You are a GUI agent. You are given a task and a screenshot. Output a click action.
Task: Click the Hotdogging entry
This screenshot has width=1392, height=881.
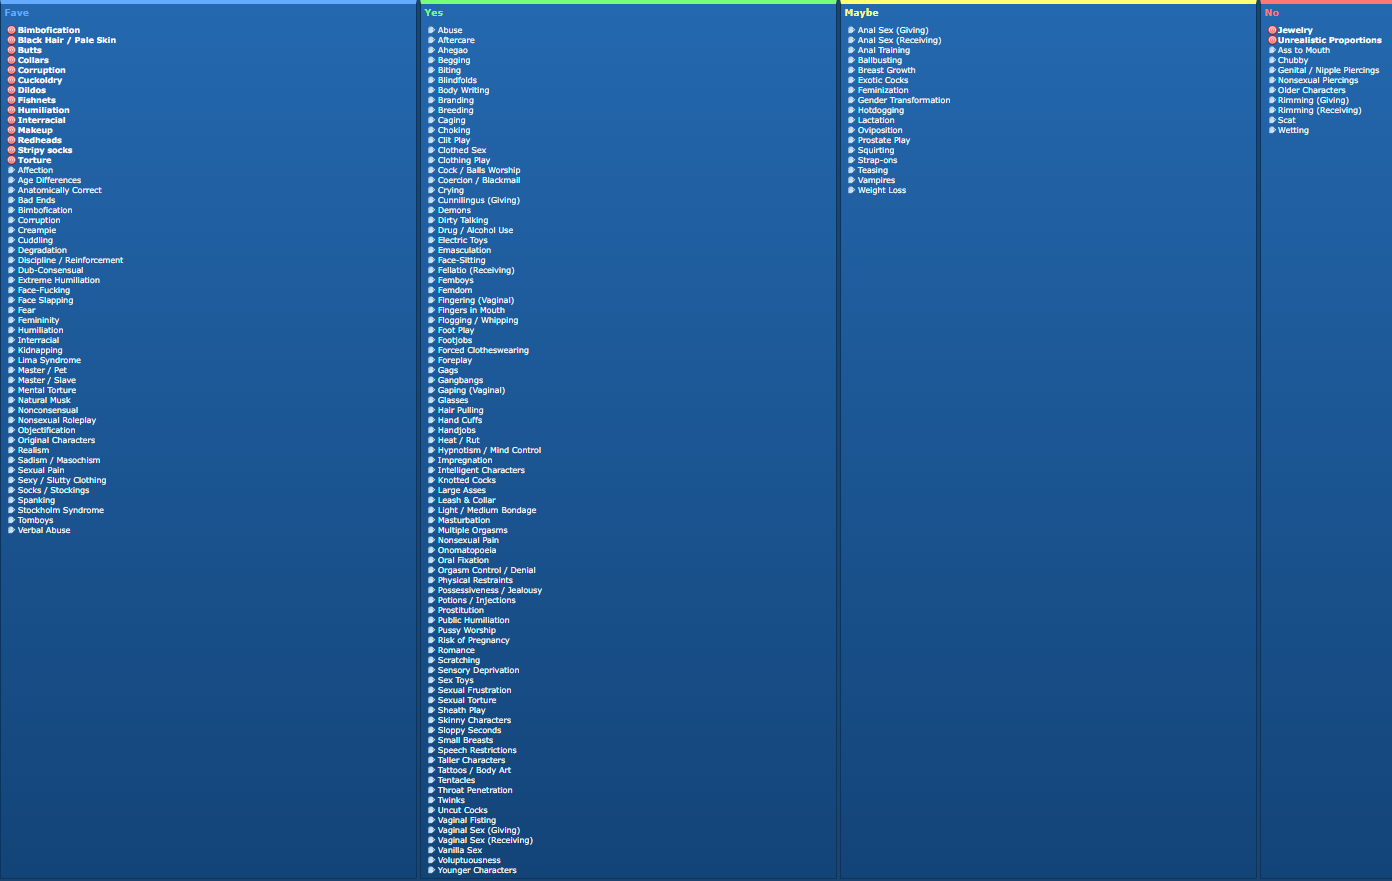click(881, 110)
